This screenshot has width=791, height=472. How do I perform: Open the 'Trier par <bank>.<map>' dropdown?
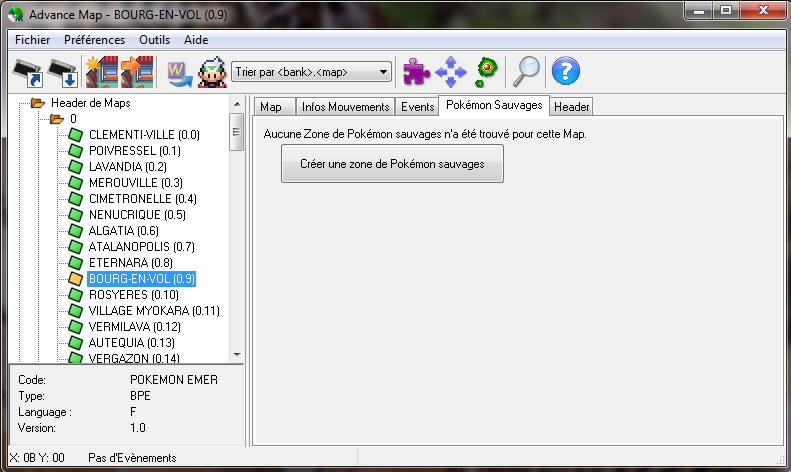311,72
